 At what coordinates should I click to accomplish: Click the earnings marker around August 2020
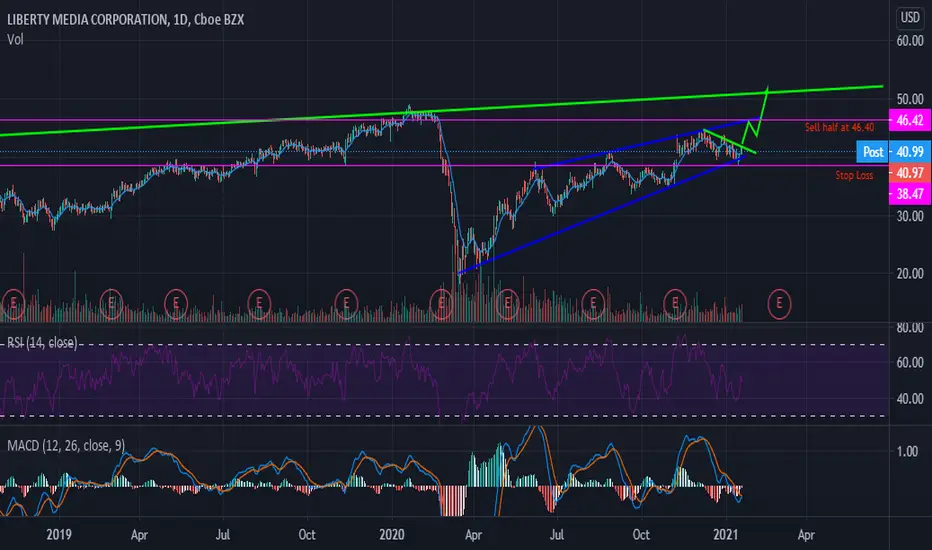[x=593, y=304]
